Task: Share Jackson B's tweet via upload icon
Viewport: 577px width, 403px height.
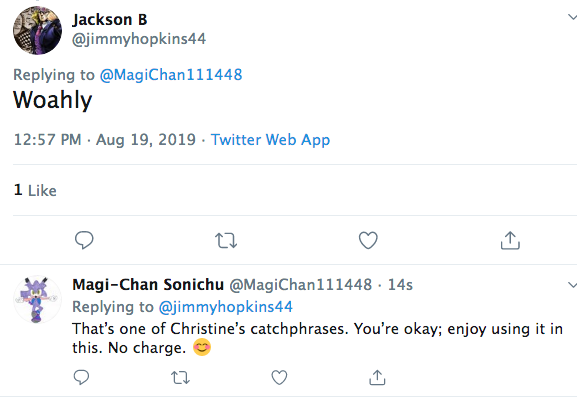Action: pyautogui.click(x=510, y=240)
